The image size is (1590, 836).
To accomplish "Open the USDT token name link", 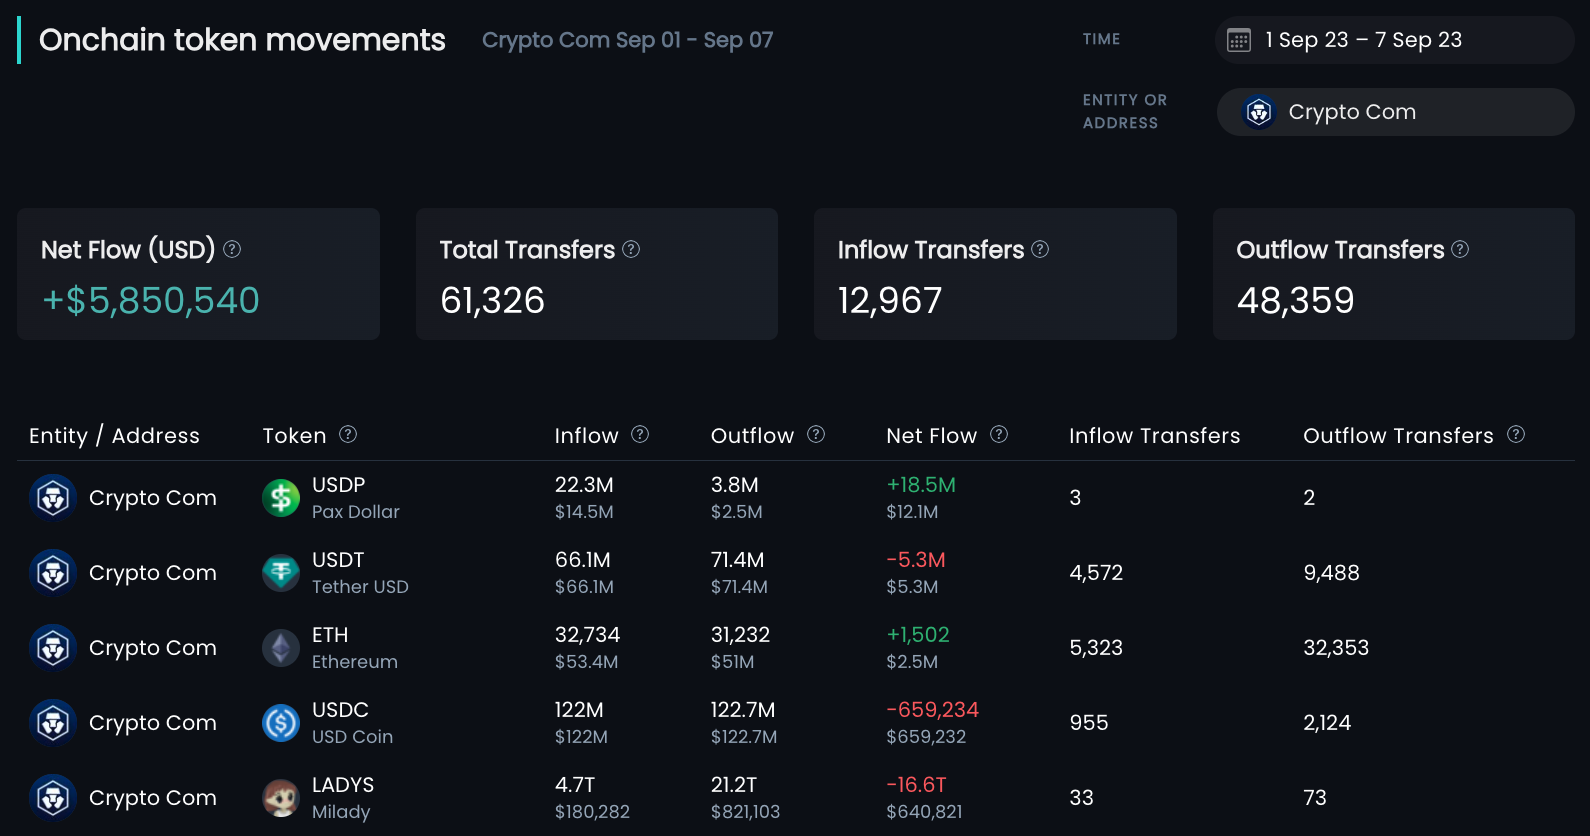I will [x=338, y=560].
